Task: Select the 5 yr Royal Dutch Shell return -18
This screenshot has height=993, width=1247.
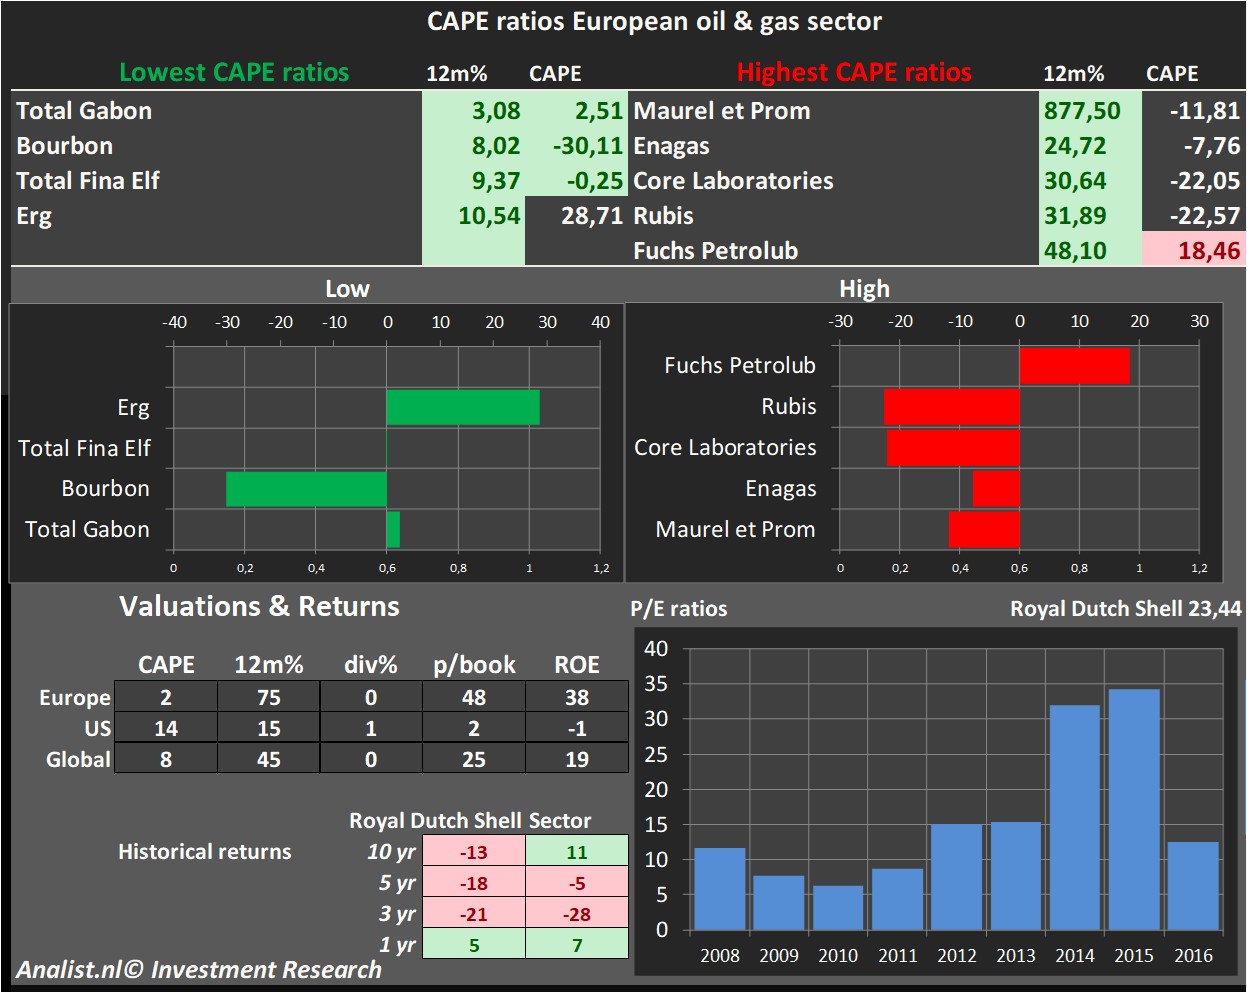Action: [x=474, y=883]
